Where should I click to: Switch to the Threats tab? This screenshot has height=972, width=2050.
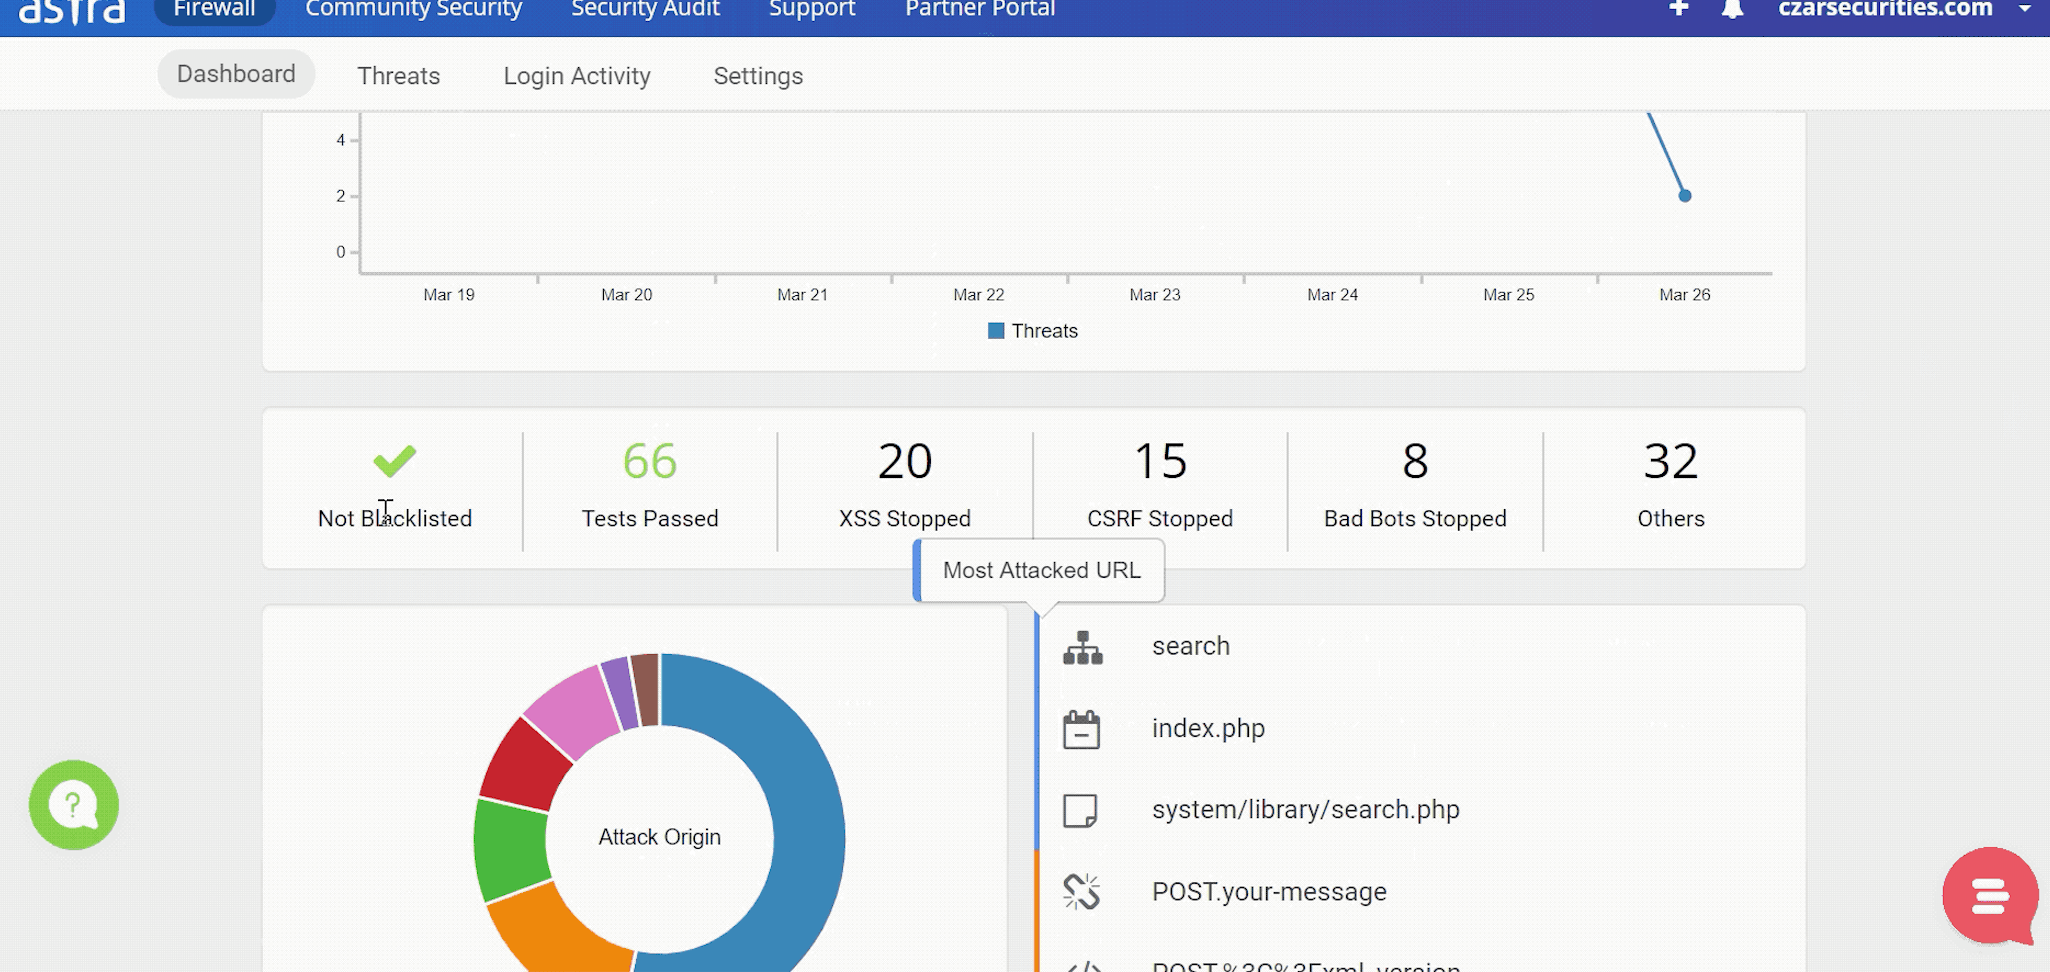click(398, 75)
